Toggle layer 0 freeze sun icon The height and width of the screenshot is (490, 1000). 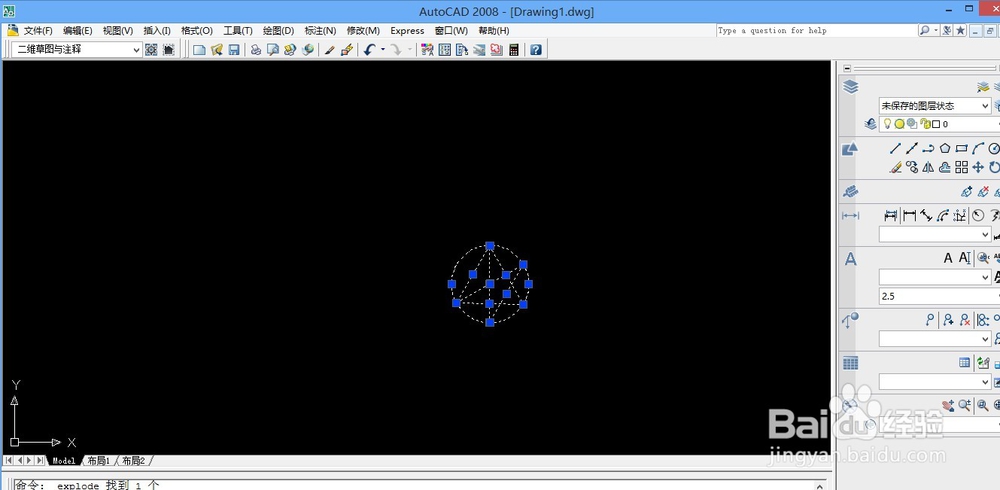pyautogui.click(x=899, y=124)
